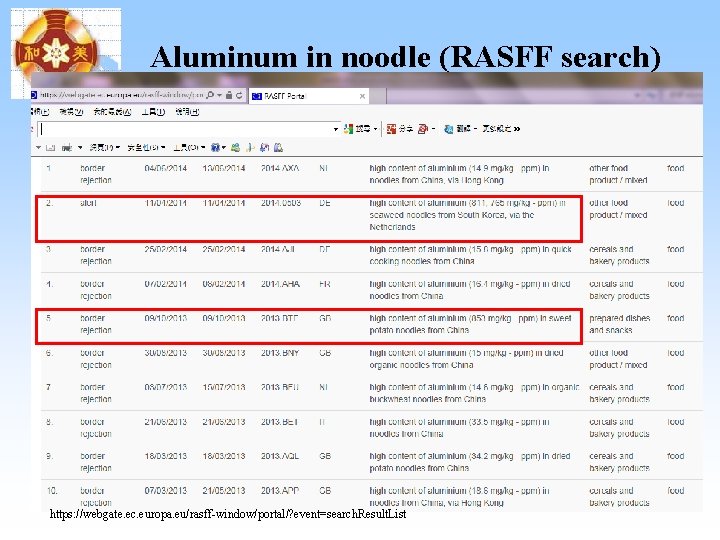Screen dimensions: 720x540
Task: Open a new tab beside RASFF Portal
Action: [377, 96]
